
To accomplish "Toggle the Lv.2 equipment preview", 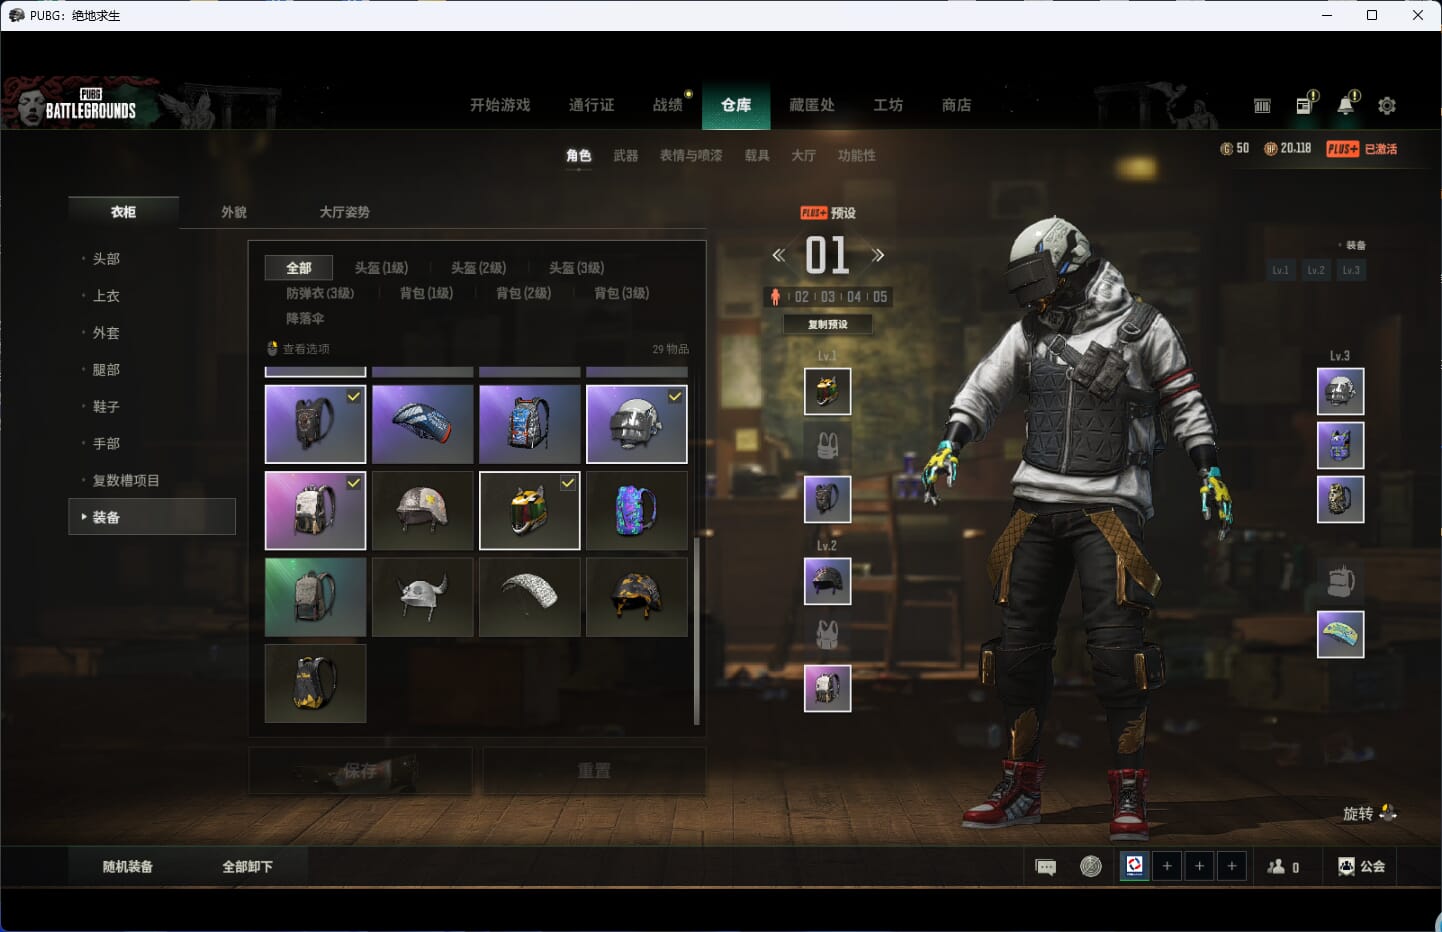I will [1316, 270].
